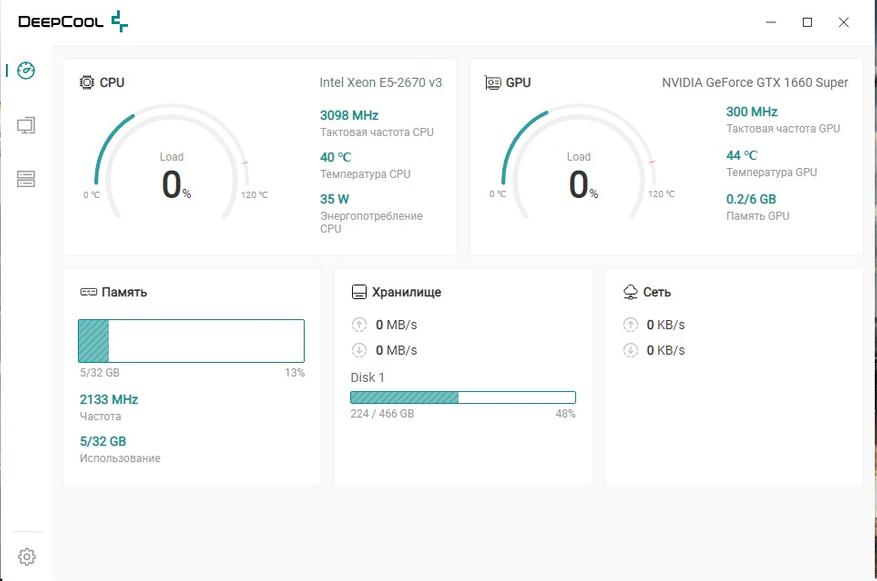Click network upload arrow icon
The height and width of the screenshot is (581, 877).
[630, 324]
